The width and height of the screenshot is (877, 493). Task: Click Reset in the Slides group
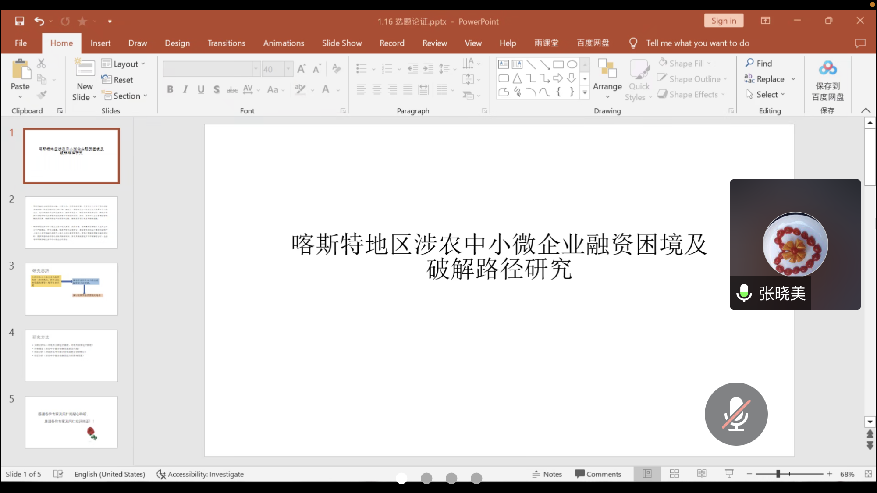[122, 80]
